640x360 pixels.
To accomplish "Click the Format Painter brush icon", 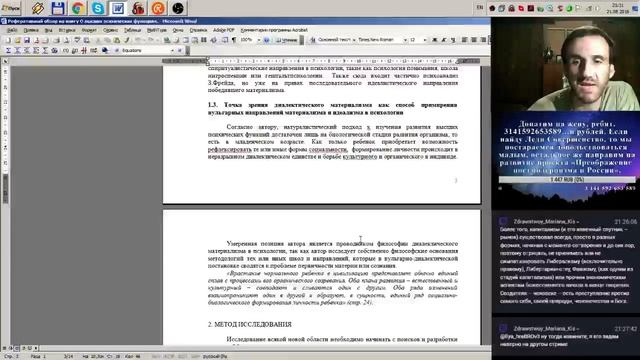I will pyautogui.click(x=127, y=40).
